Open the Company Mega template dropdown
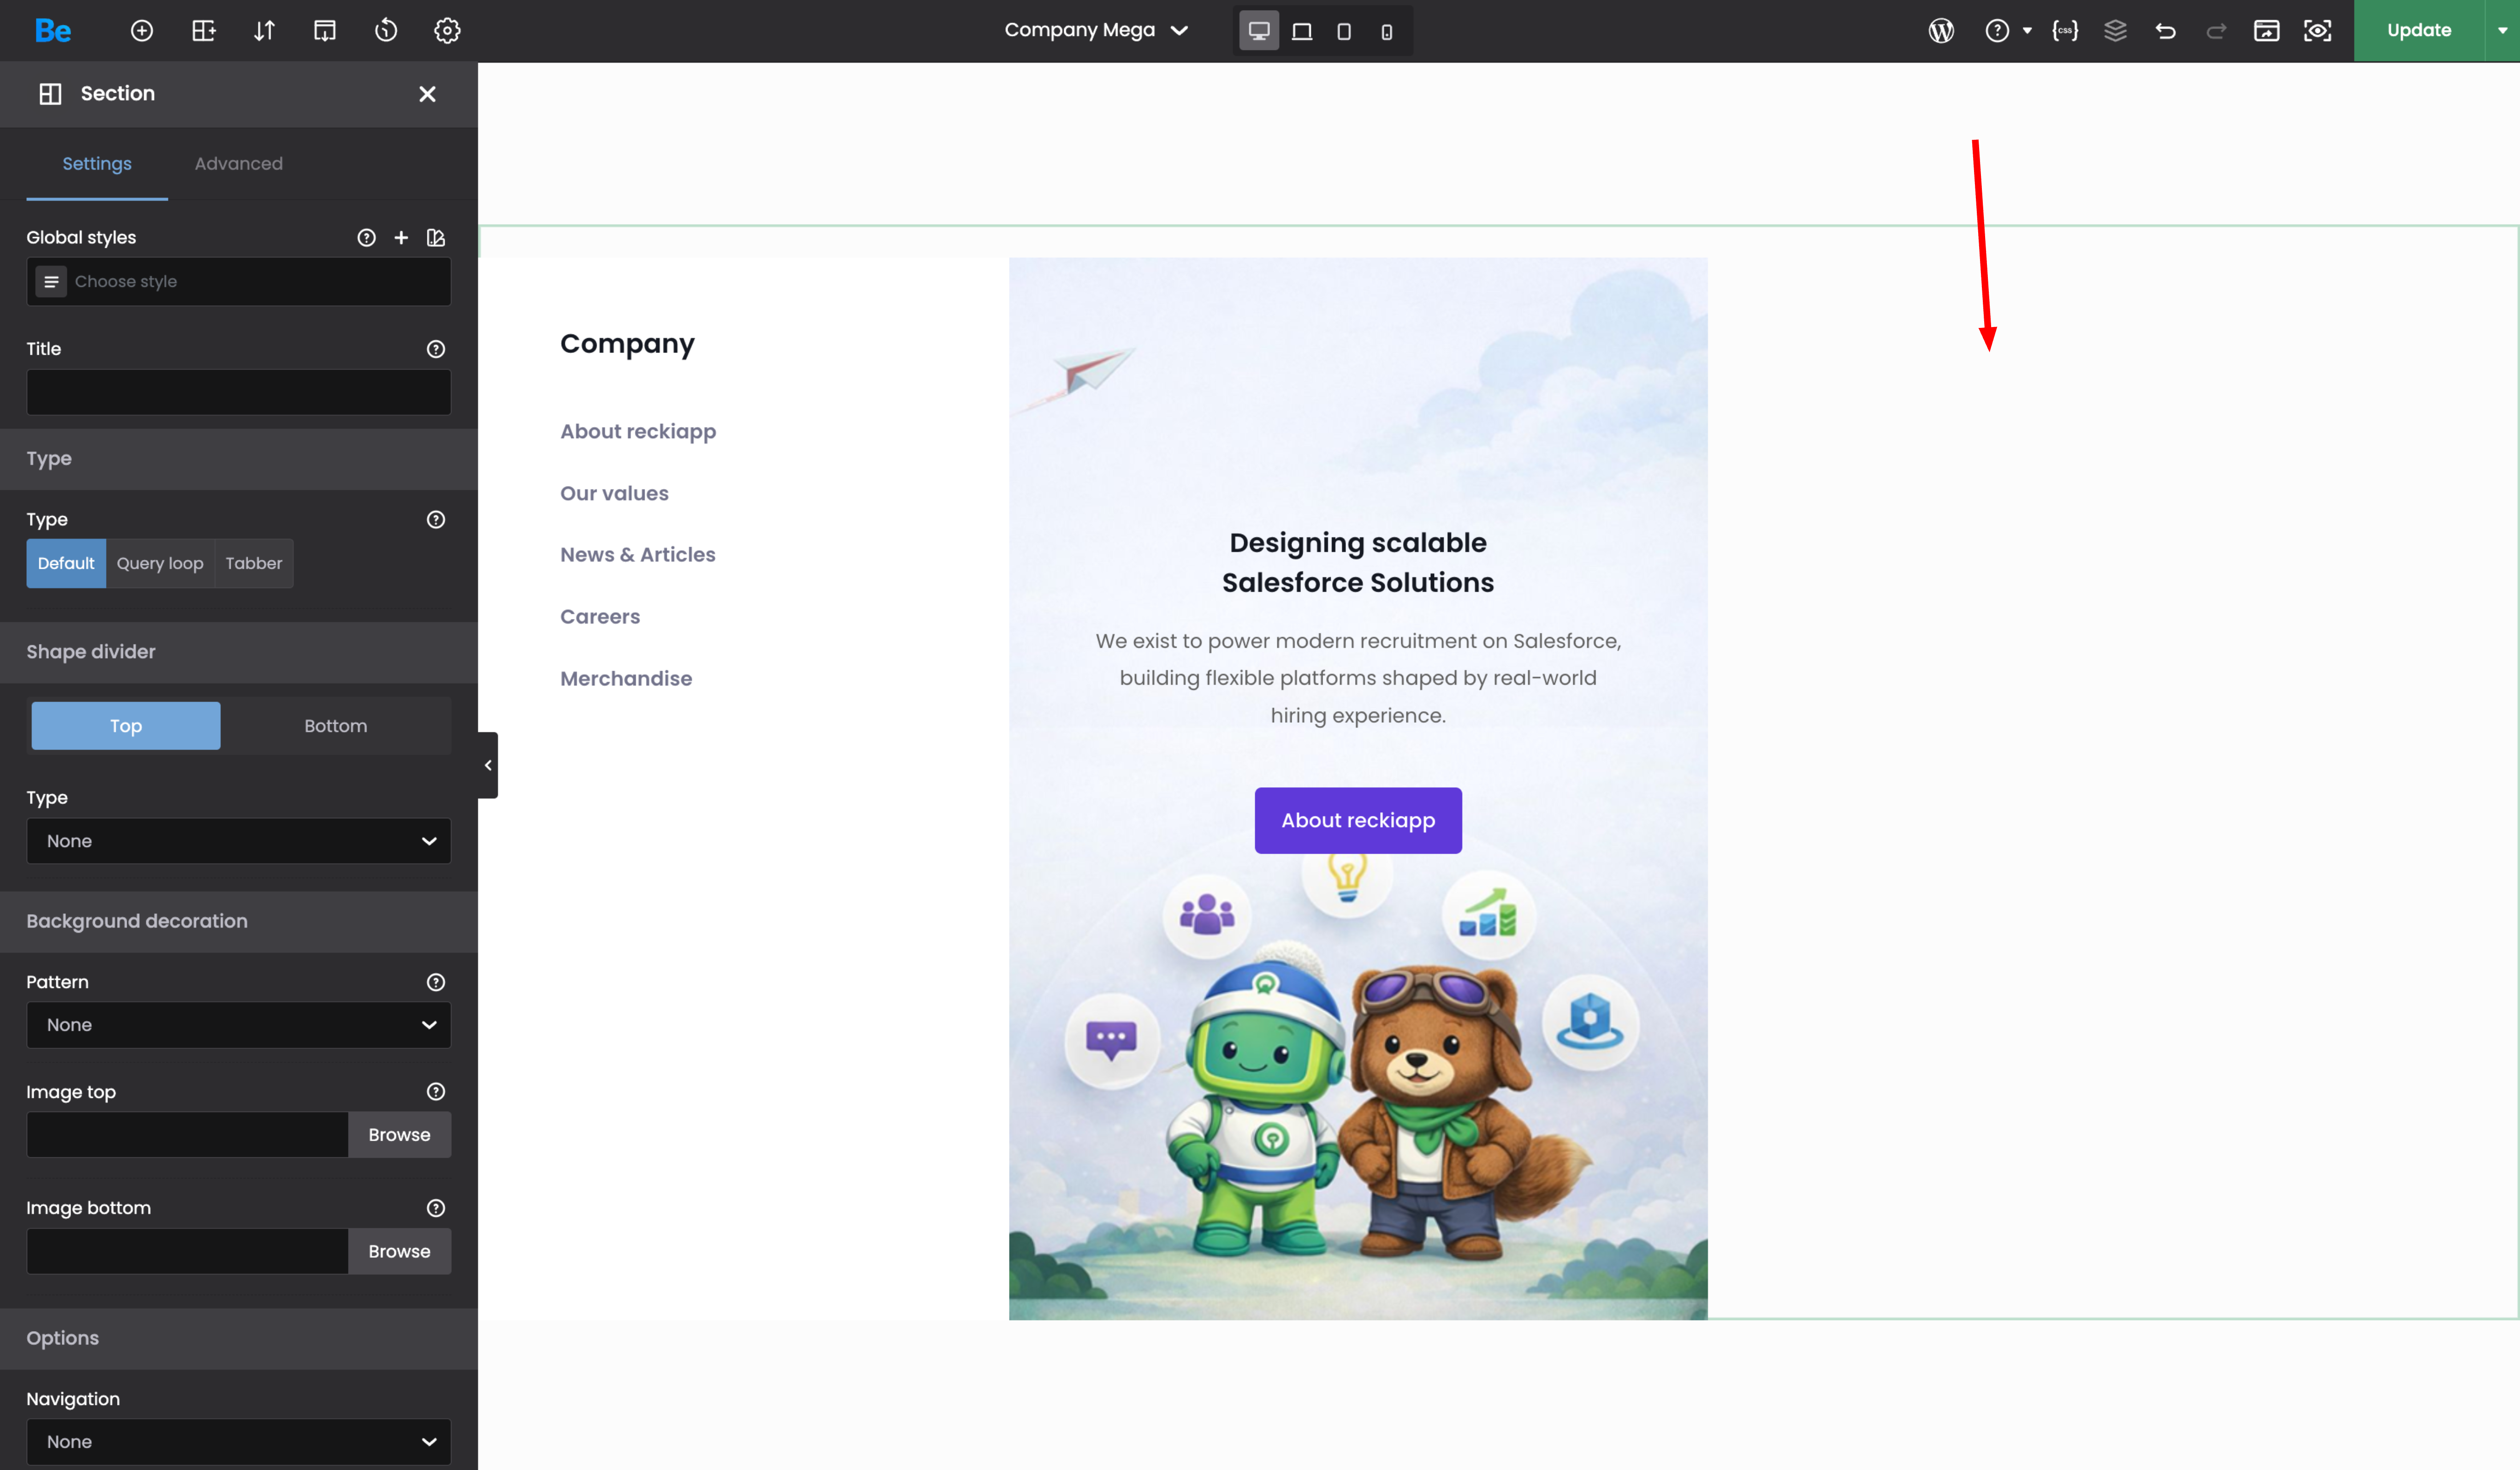 (x=1096, y=30)
